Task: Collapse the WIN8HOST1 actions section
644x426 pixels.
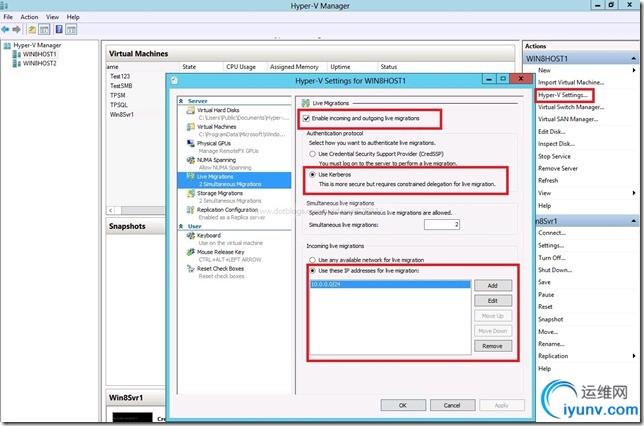Action: coord(633,59)
